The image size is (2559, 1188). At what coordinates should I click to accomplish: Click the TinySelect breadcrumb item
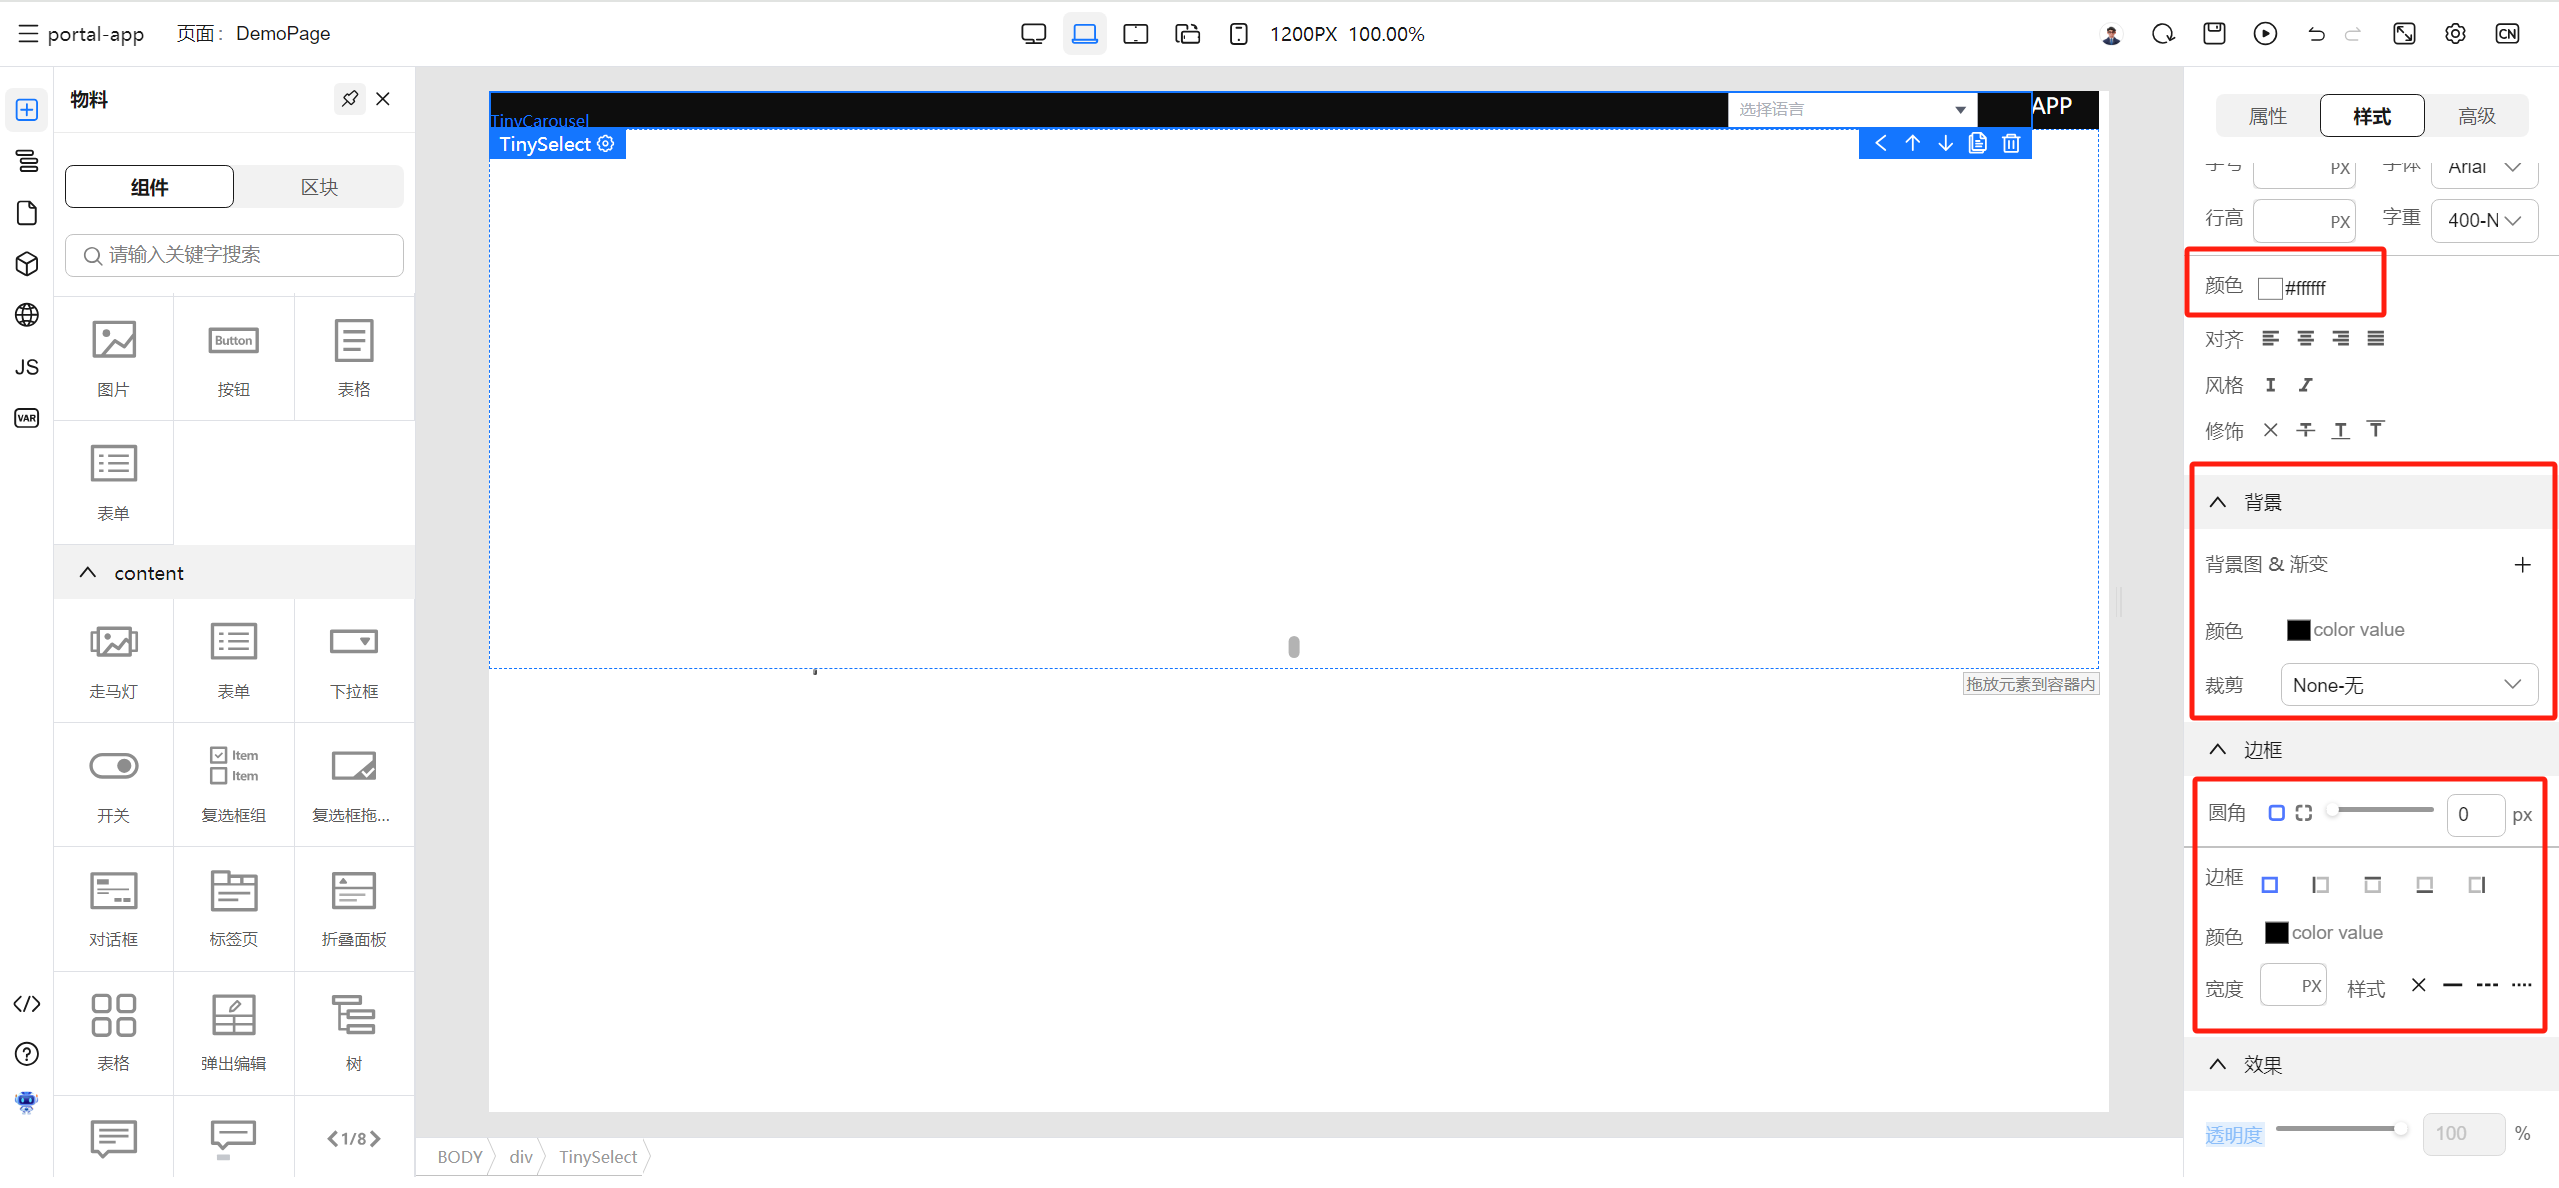click(597, 1157)
